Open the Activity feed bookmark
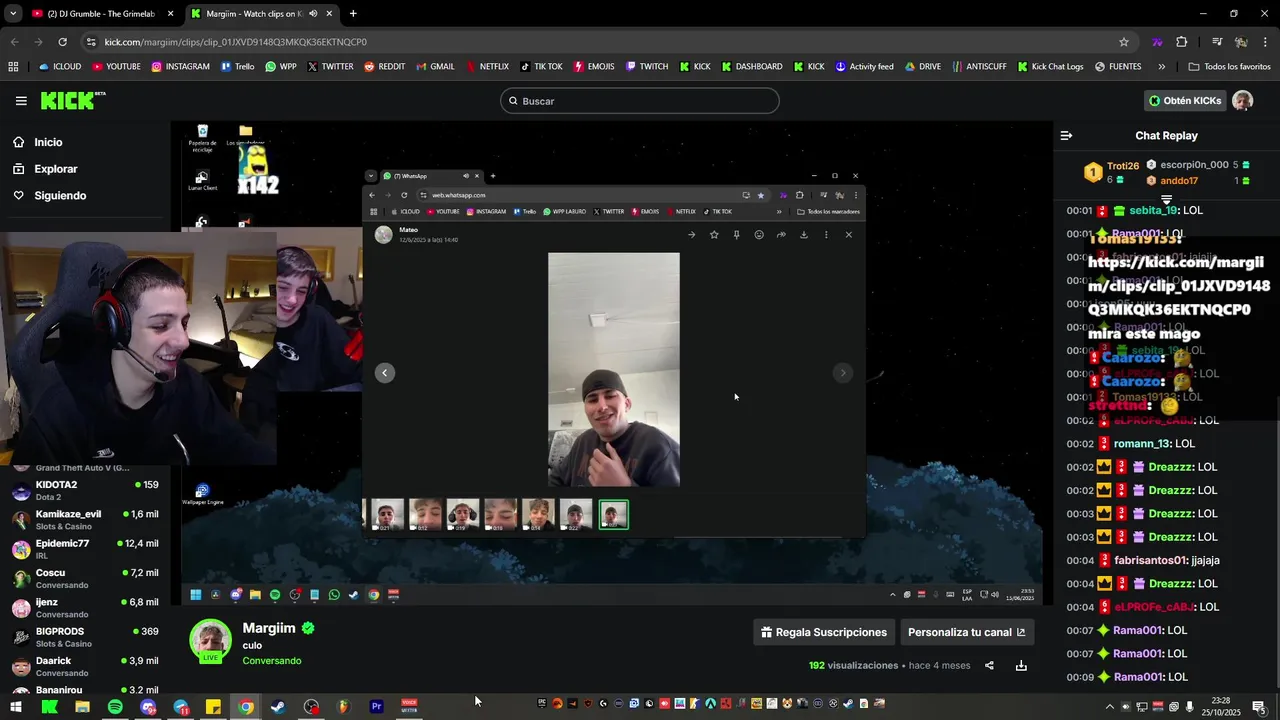The image size is (1280, 720). click(x=864, y=67)
